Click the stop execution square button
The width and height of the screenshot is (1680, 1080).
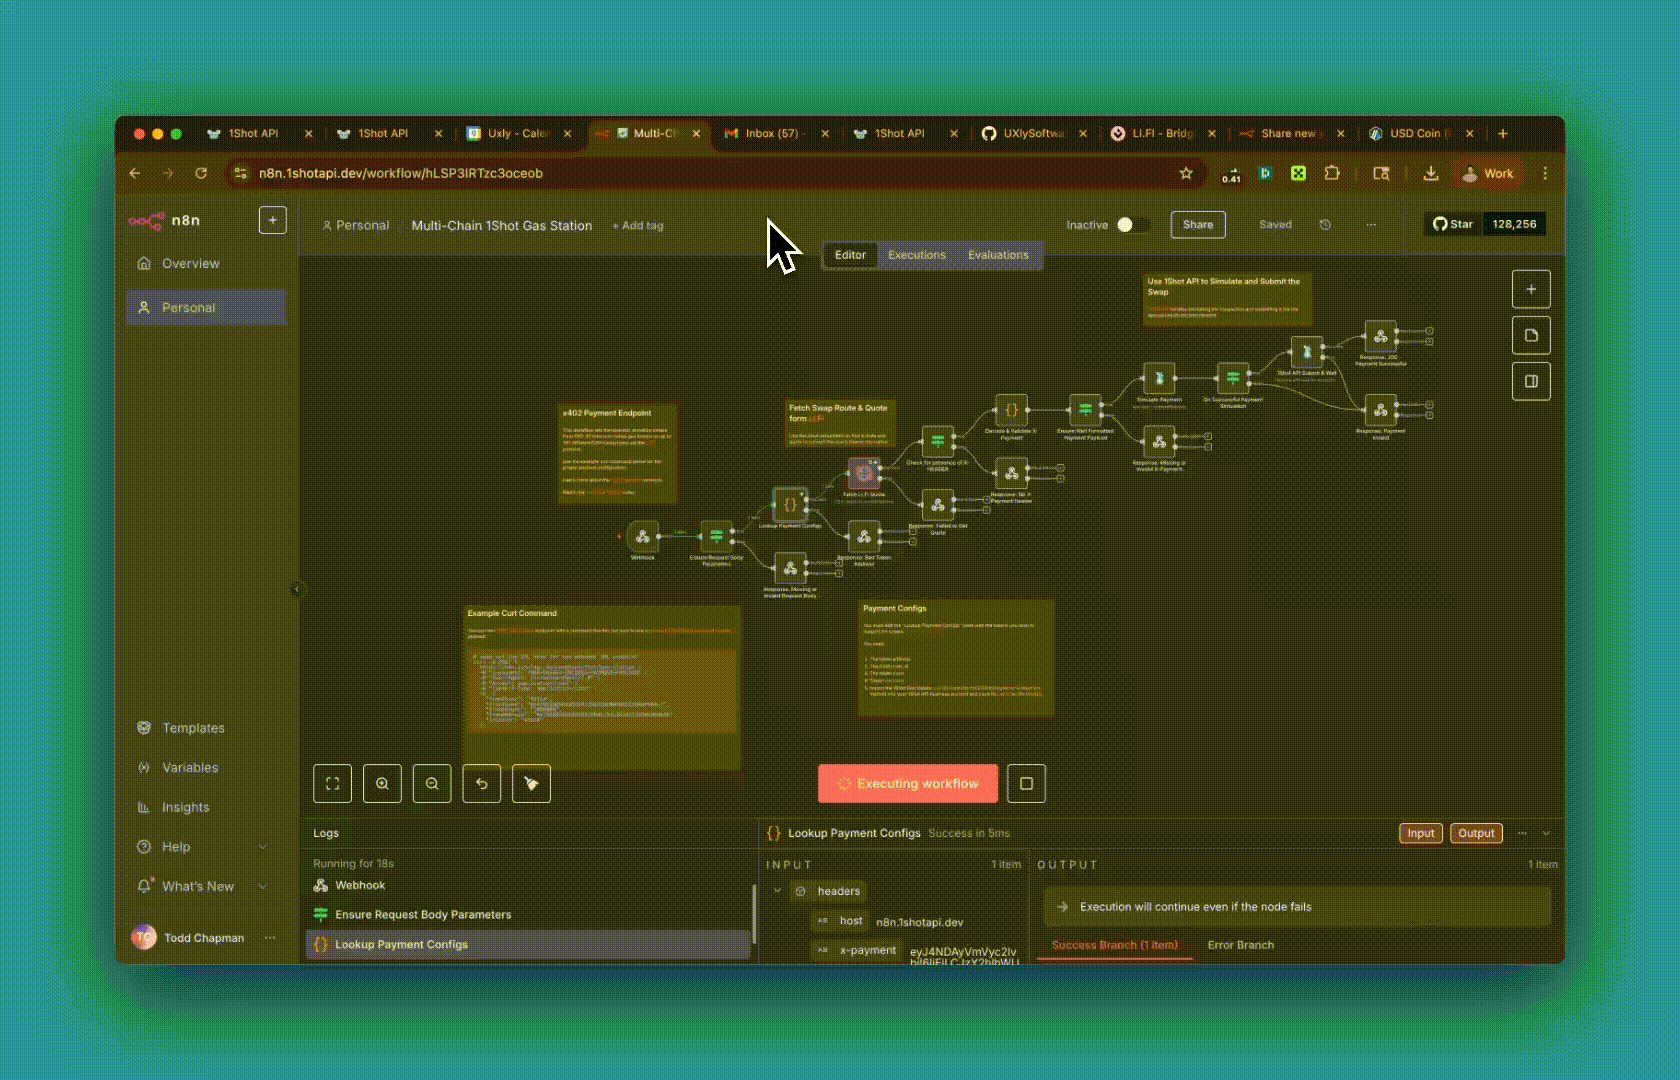[1026, 784]
